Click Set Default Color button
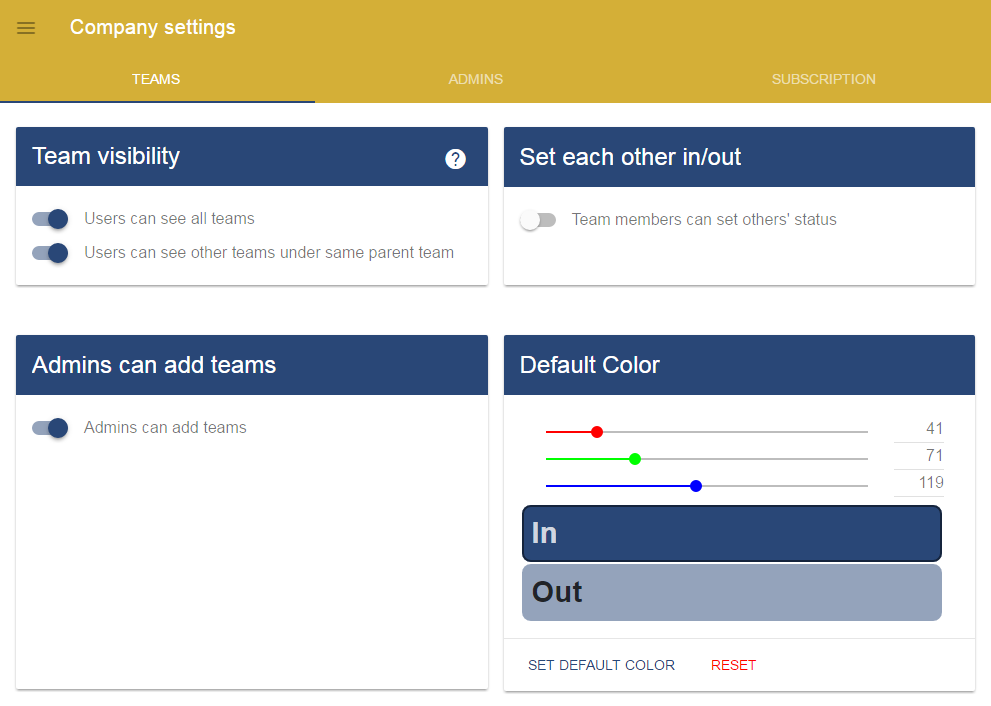Image resolution: width=991 pixels, height=706 pixels. [x=602, y=665]
